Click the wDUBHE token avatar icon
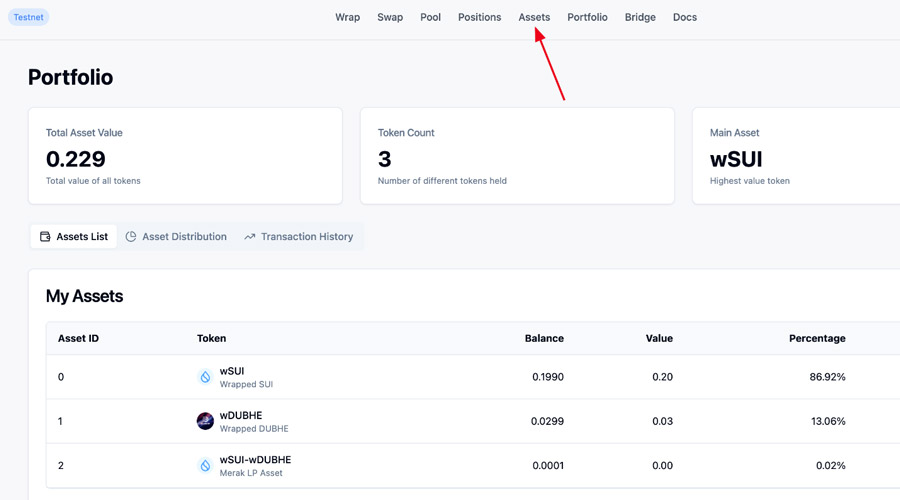The width and height of the screenshot is (900, 500). point(205,421)
